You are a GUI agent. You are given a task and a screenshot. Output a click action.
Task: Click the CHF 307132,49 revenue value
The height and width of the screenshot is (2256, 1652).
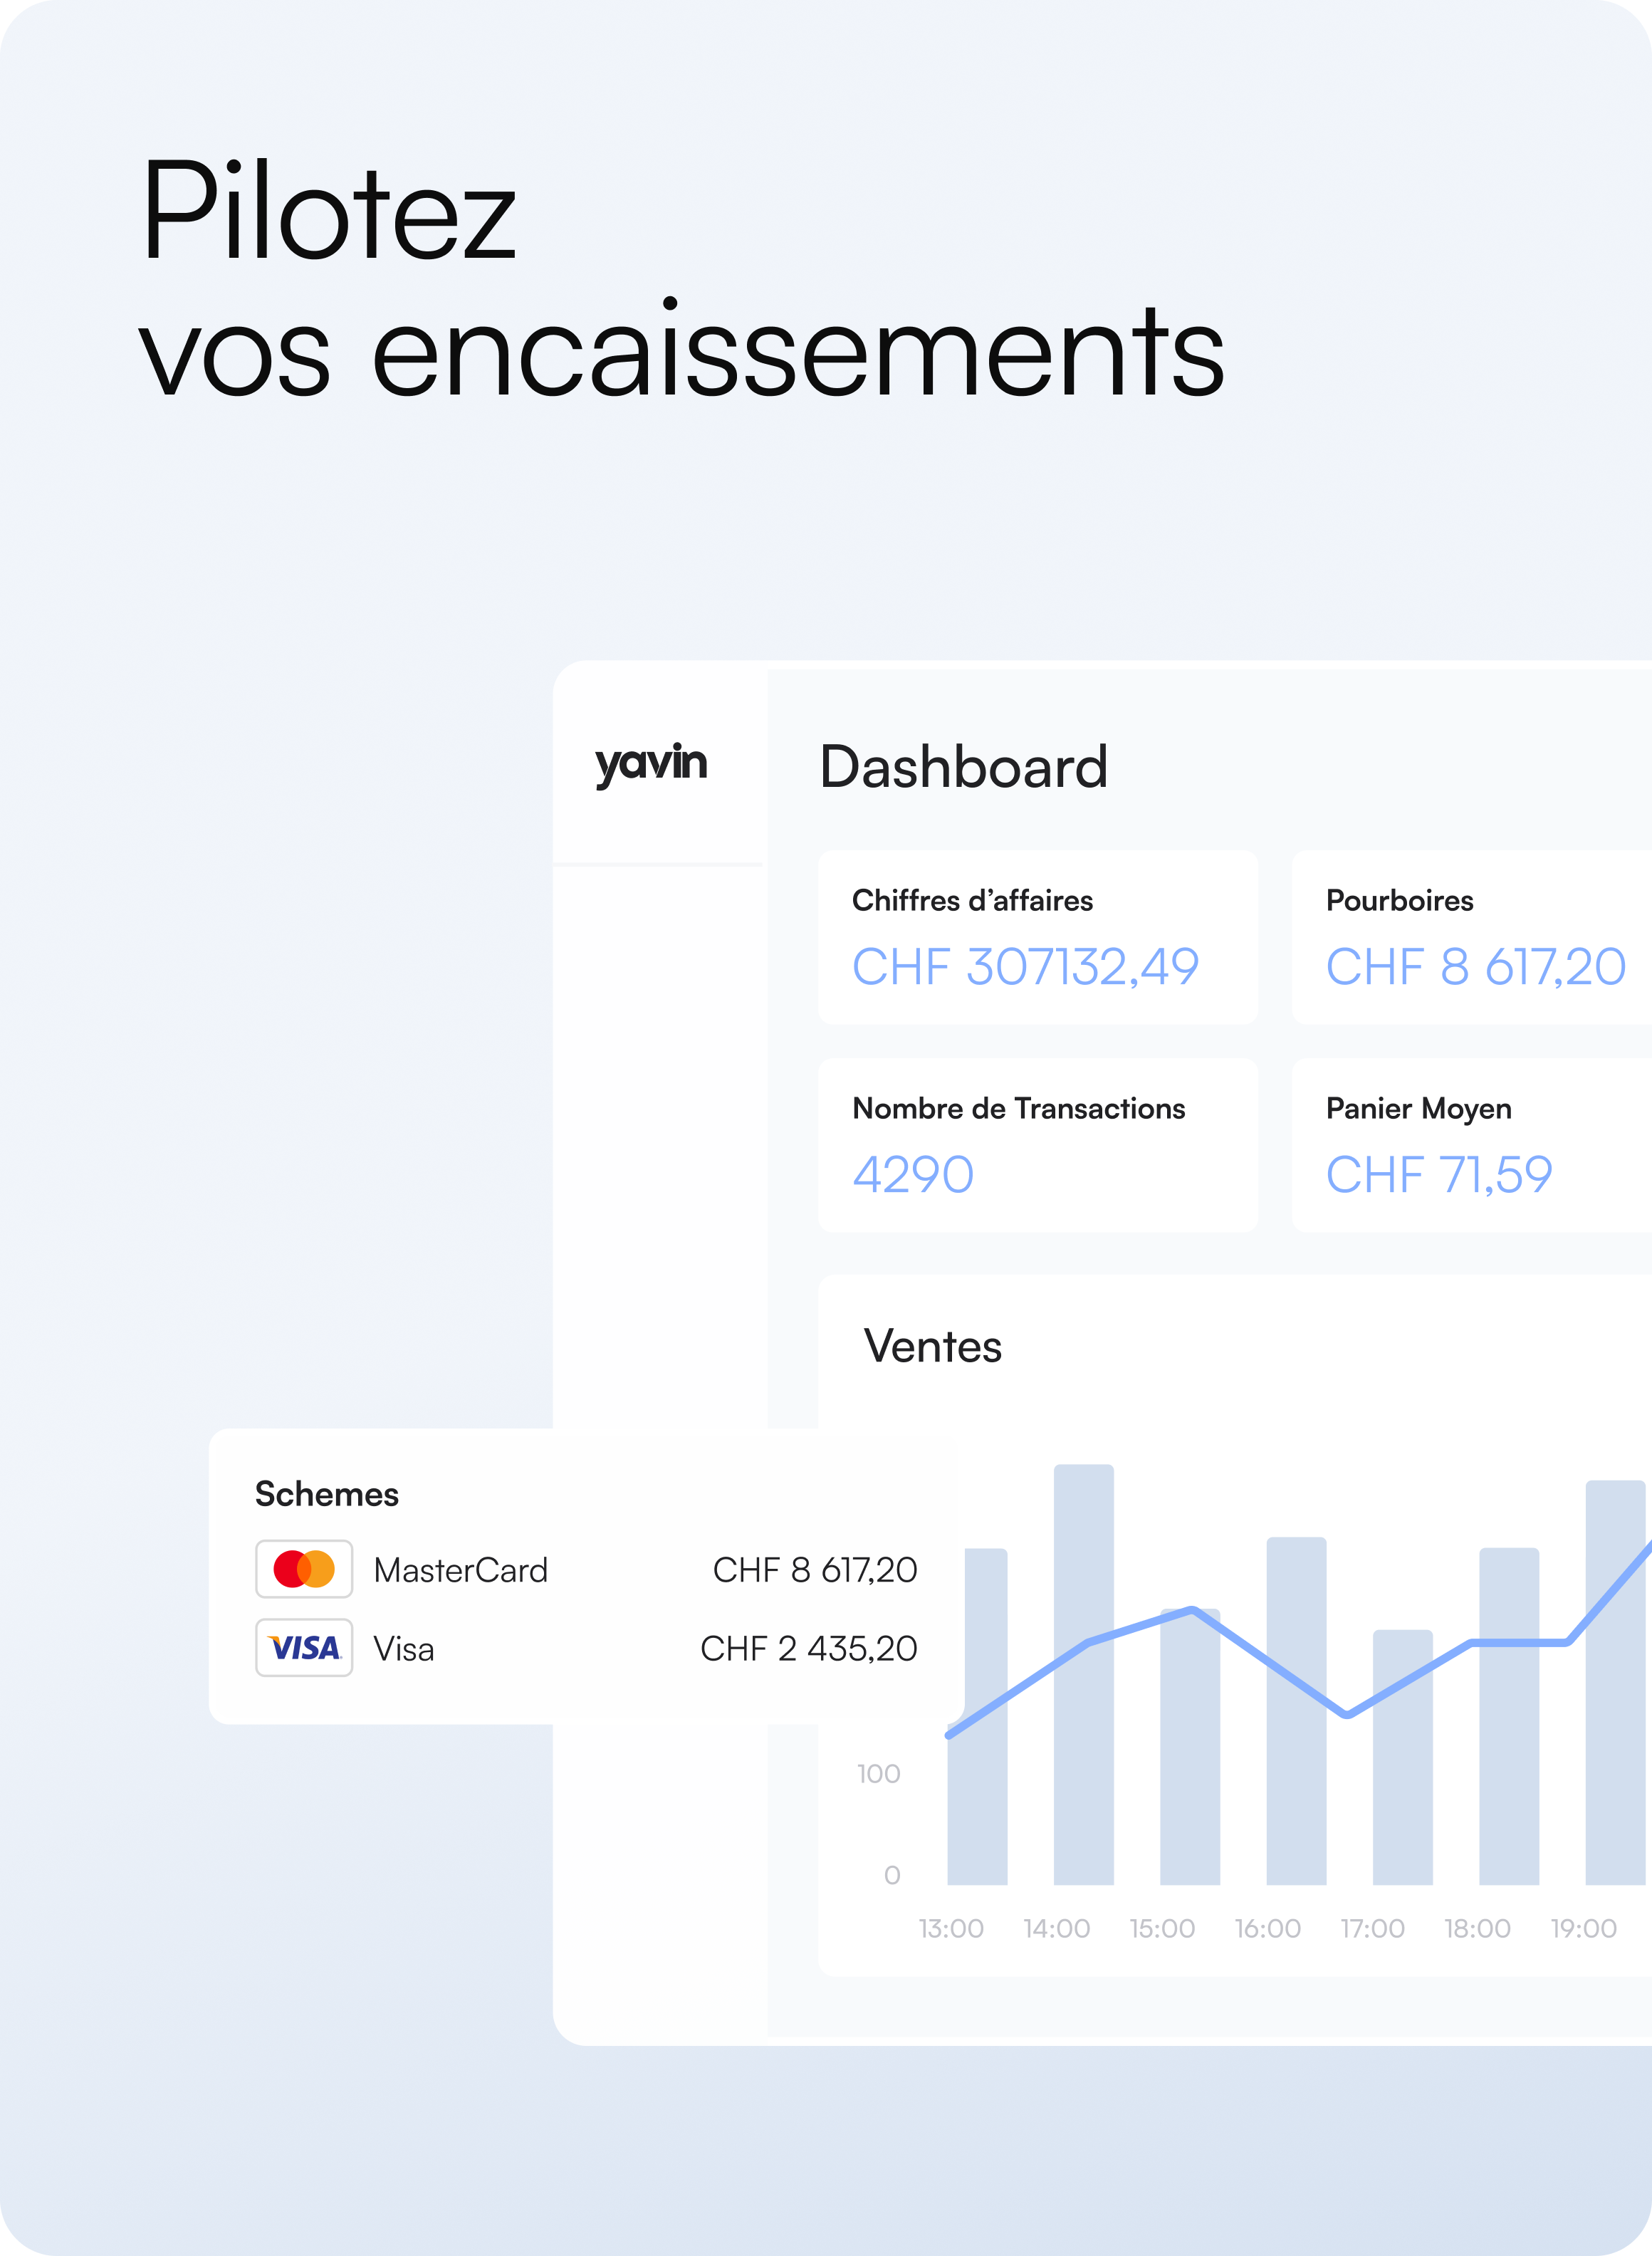(1025, 967)
